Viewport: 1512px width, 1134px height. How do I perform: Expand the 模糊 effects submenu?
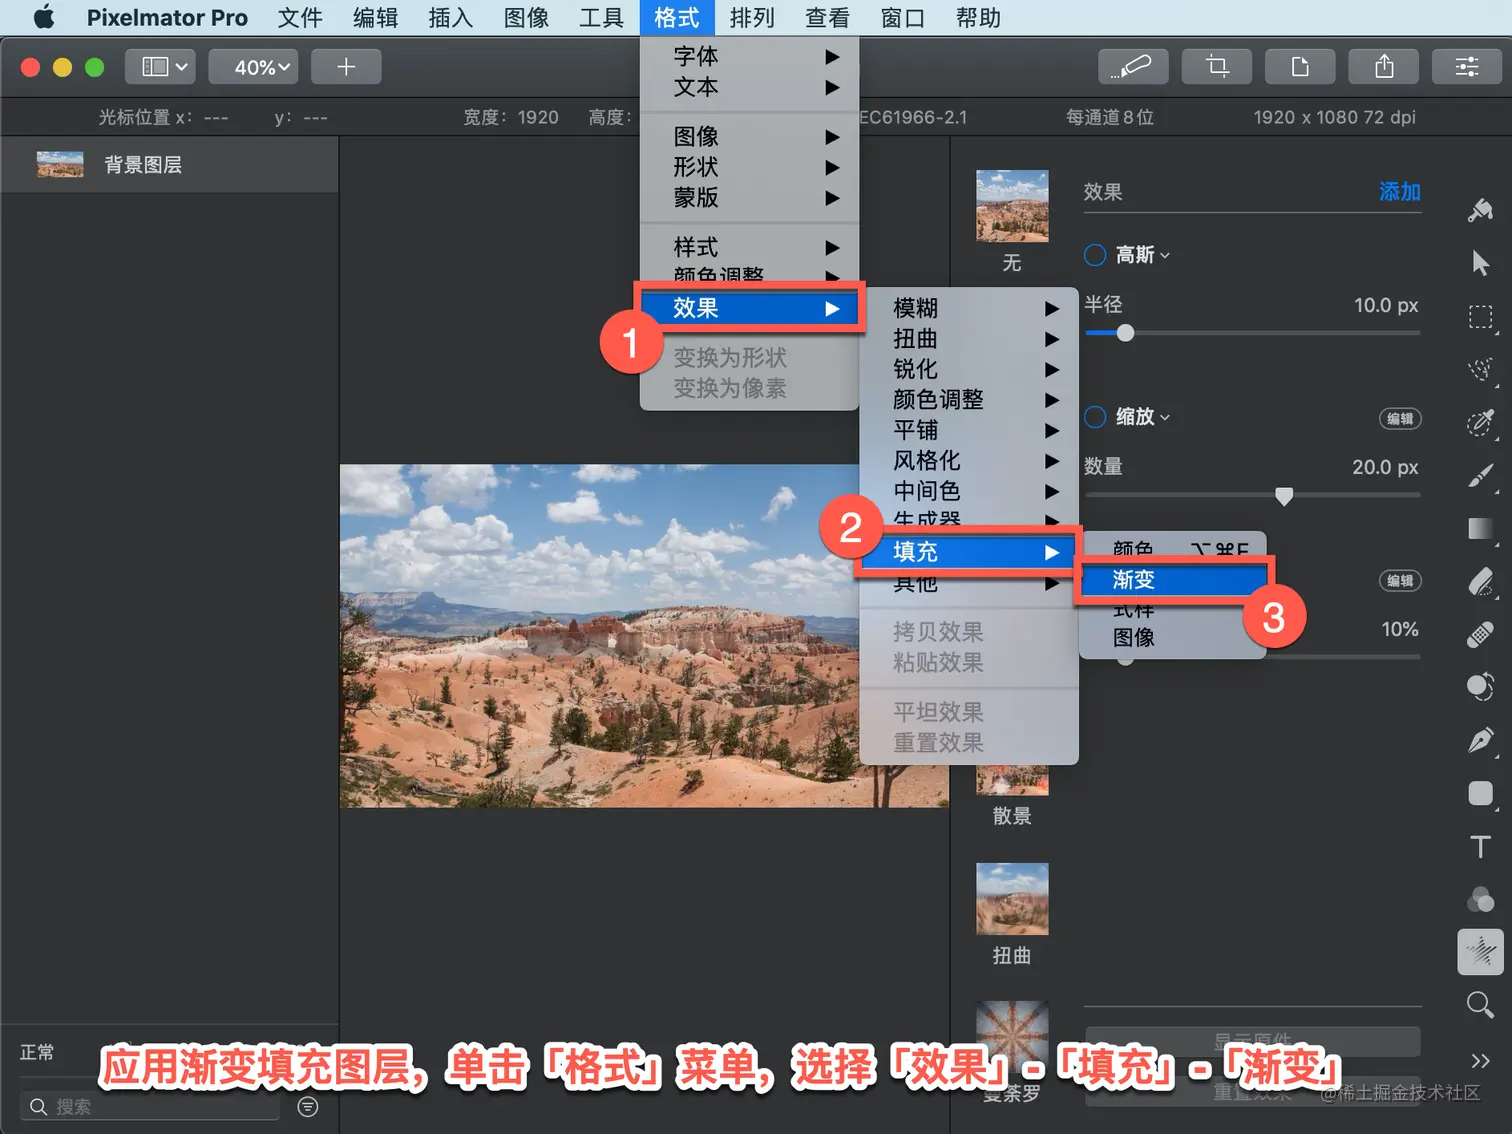pos(968,308)
